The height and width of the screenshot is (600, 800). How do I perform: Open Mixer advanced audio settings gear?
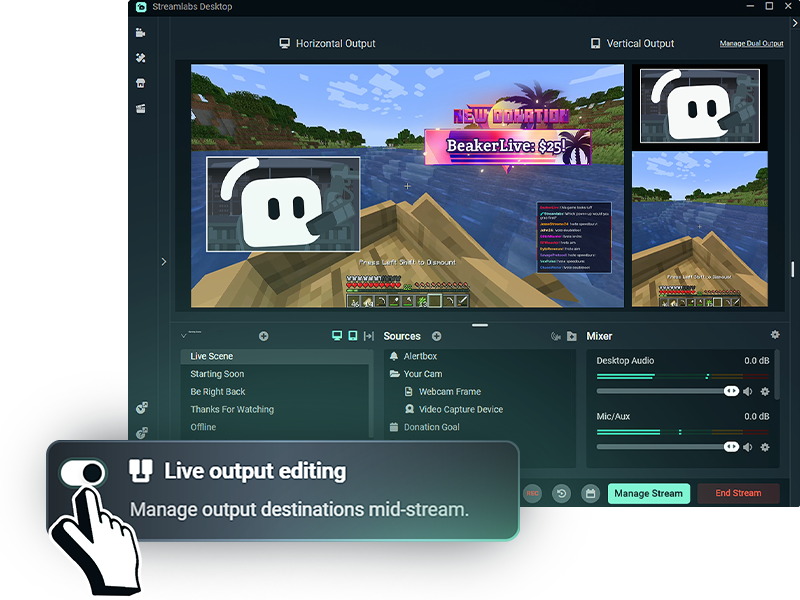point(775,335)
